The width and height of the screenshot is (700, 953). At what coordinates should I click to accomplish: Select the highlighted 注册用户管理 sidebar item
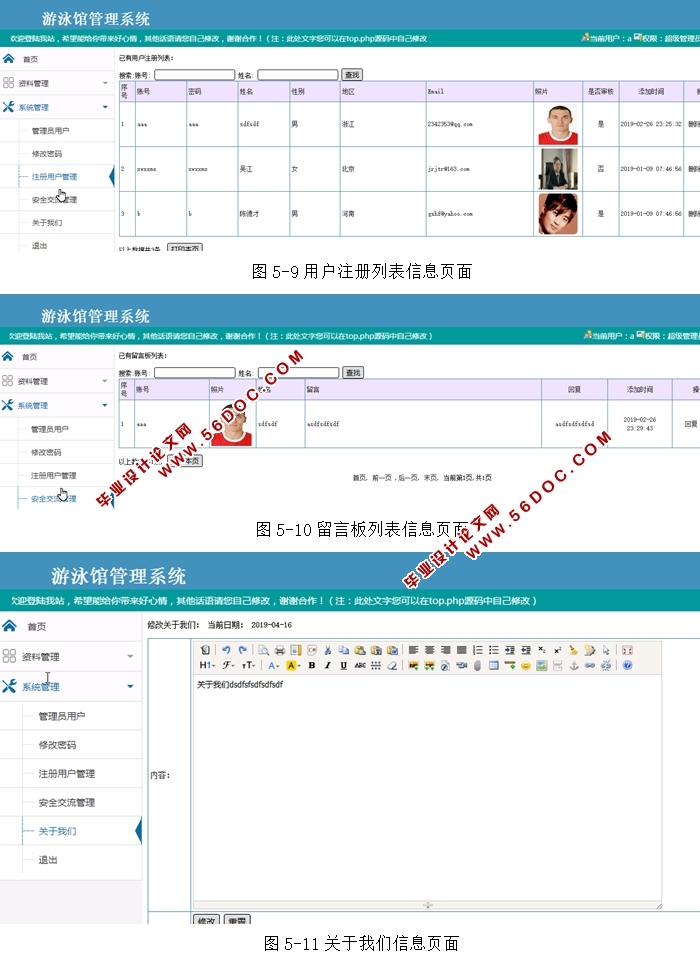tap(53, 177)
